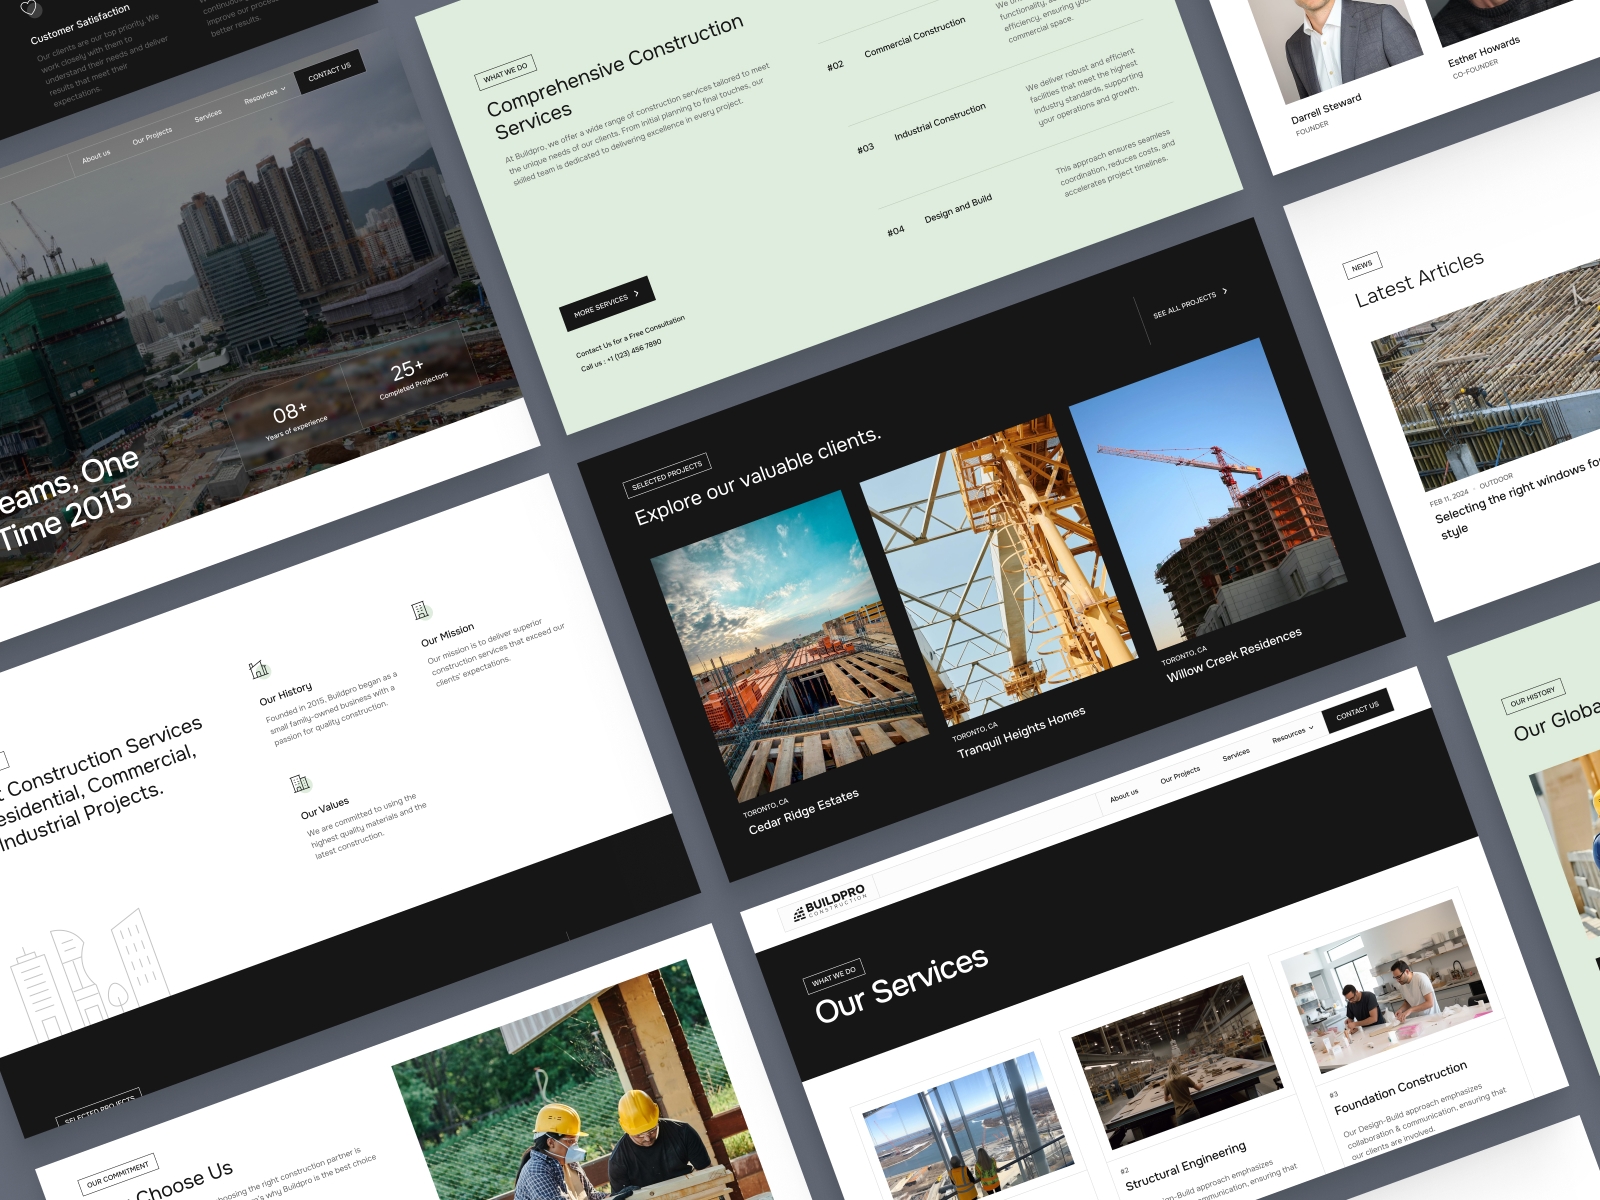Click the OUR HISTORY tag on right page

[1533, 695]
